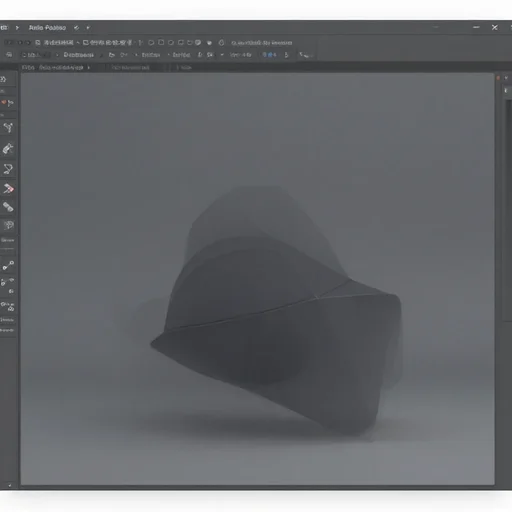Expand the arrow after the document tab name

[x=89, y=67]
